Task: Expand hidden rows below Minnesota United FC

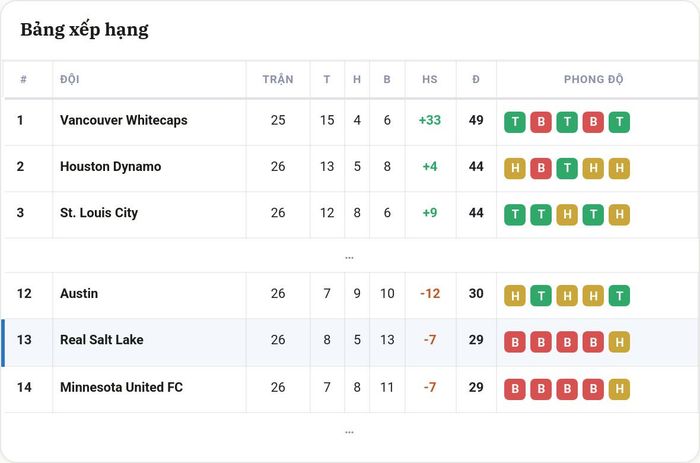Action: tap(350, 432)
